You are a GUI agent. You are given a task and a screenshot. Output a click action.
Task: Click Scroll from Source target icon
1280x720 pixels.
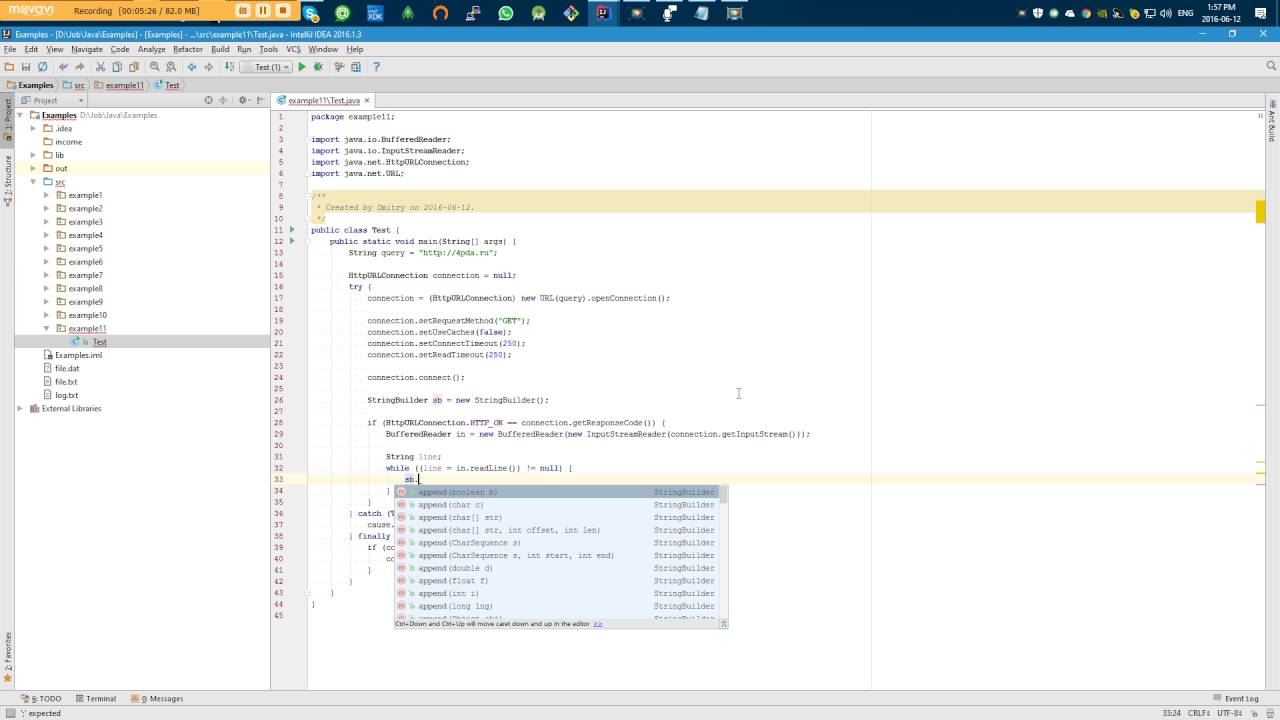[208, 100]
